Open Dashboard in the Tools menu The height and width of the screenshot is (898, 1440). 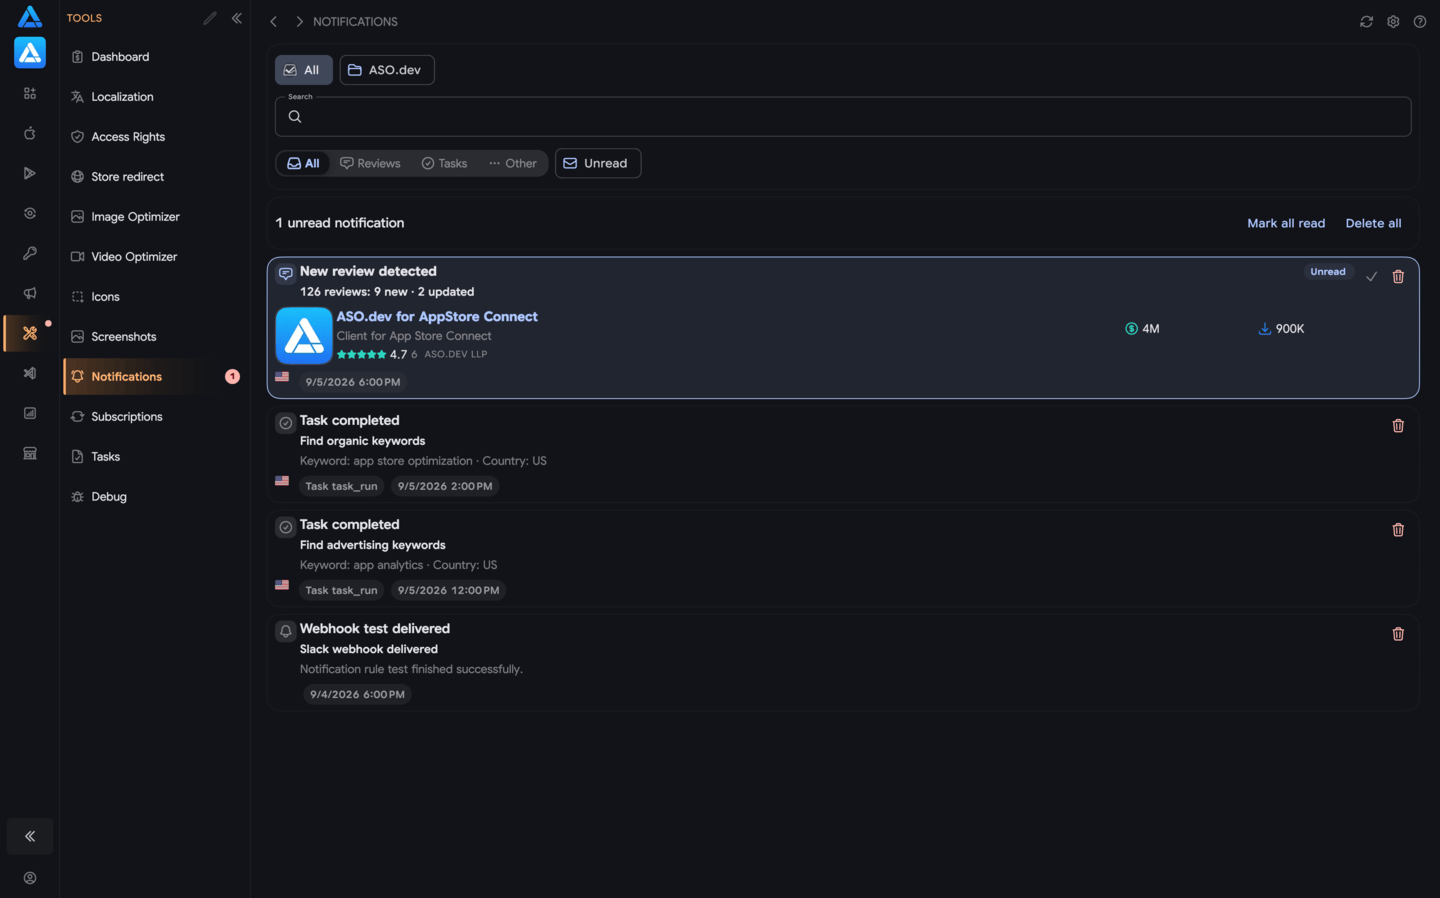(x=154, y=57)
